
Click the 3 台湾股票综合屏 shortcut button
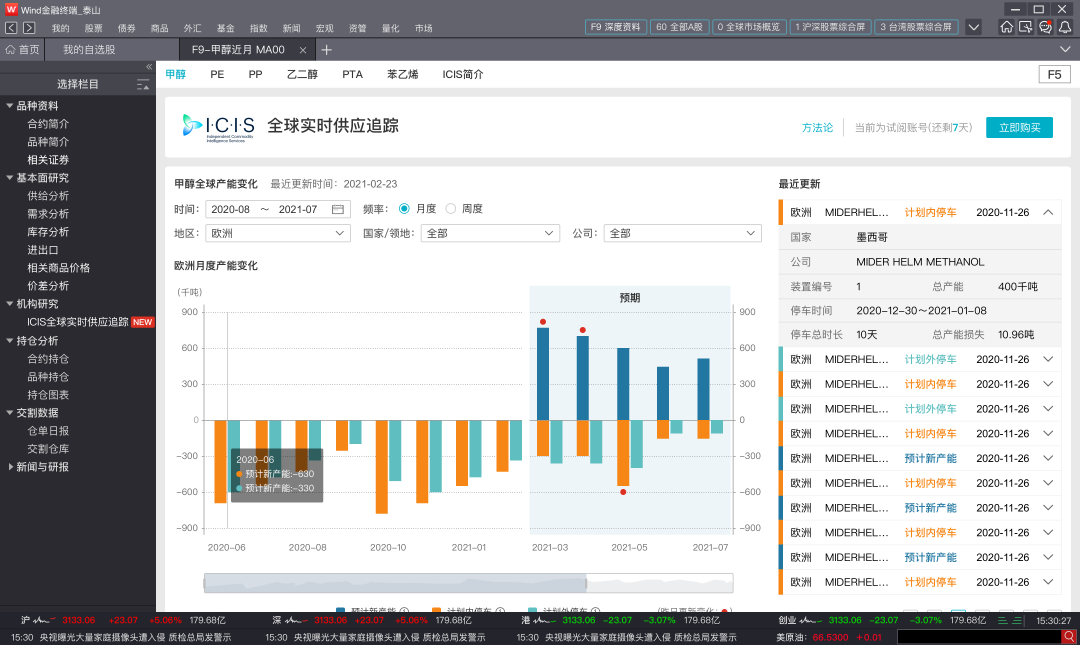tap(916, 27)
